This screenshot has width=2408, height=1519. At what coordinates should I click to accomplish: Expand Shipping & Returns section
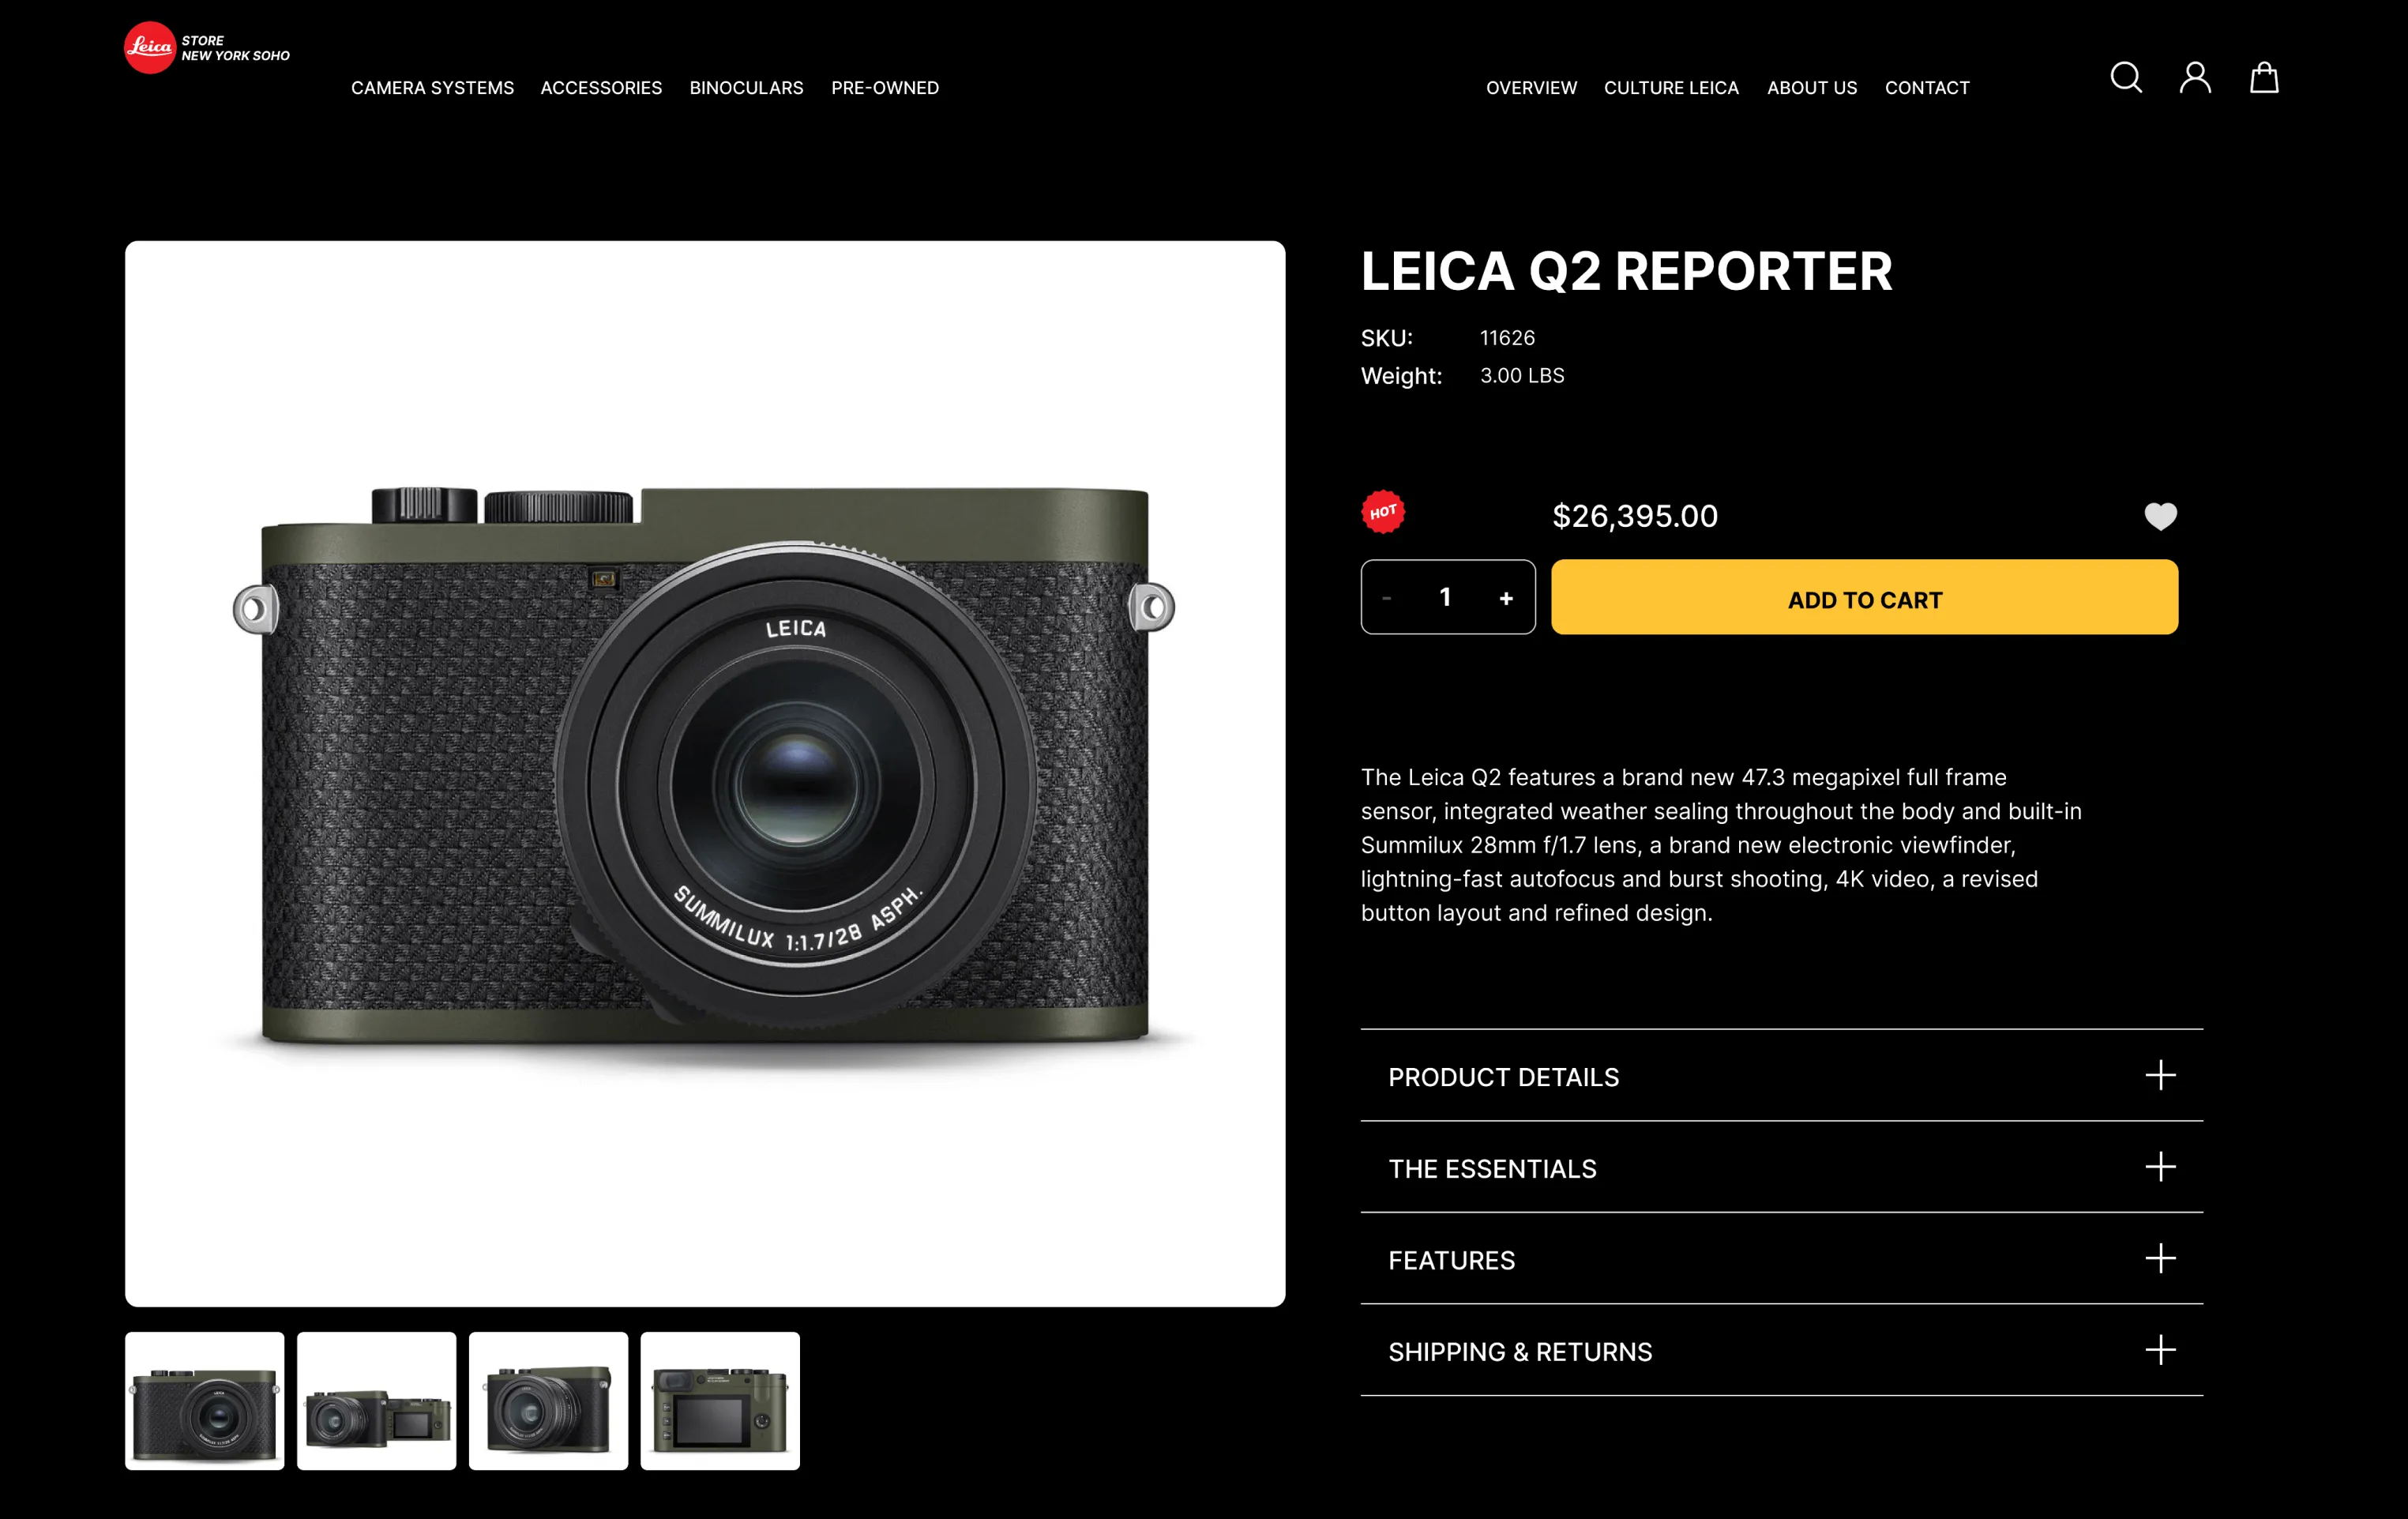[1782, 1351]
